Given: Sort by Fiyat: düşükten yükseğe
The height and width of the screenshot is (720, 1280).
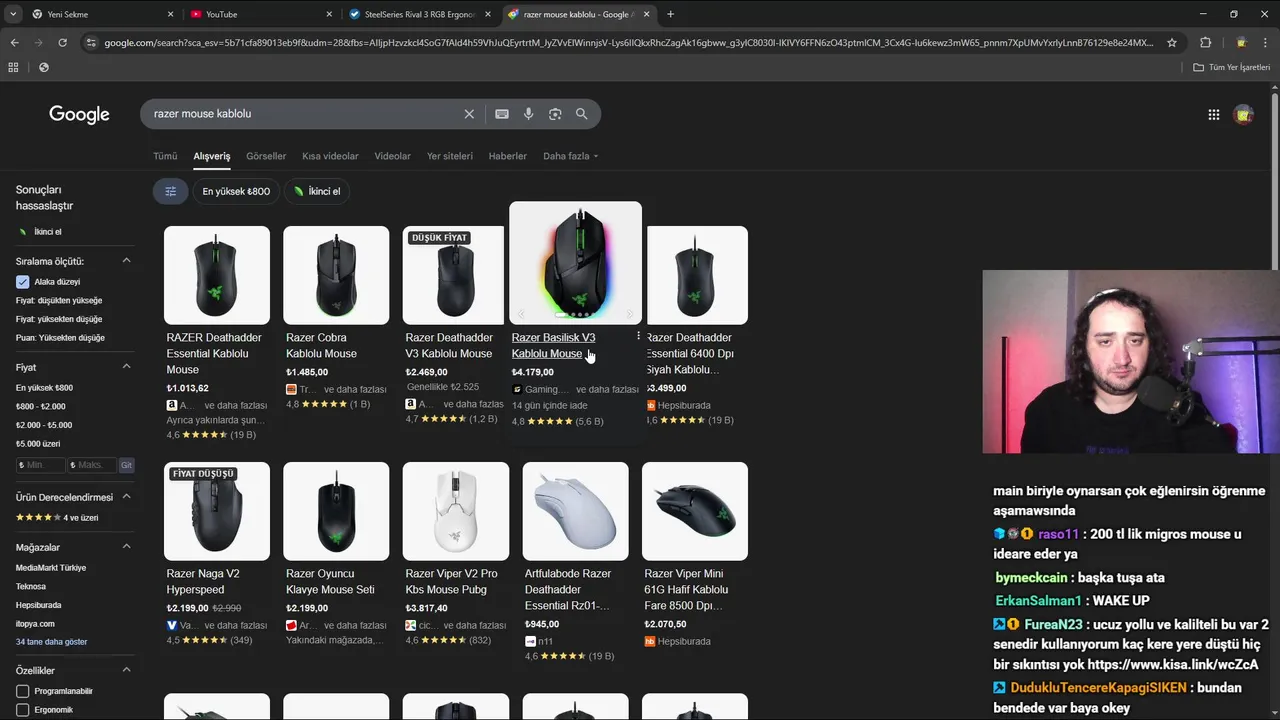Looking at the screenshot, I should tap(59, 301).
